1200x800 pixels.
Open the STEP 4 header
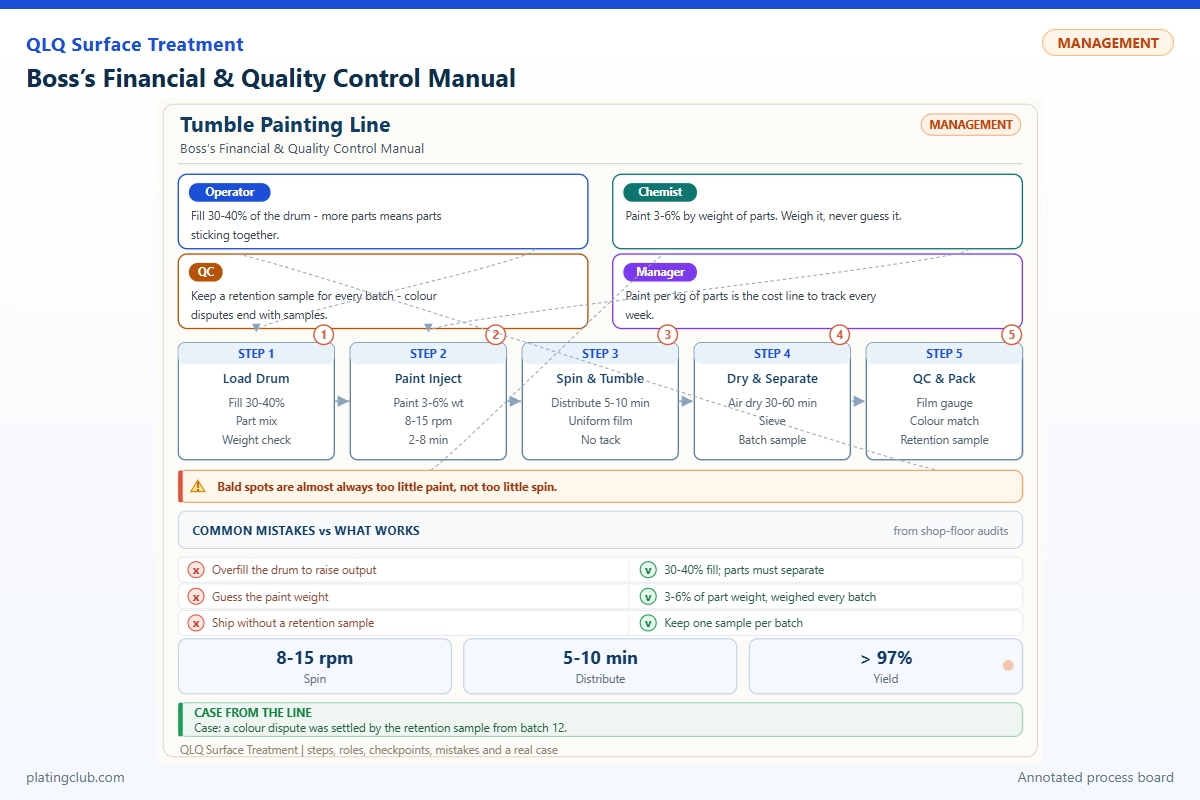tap(772, 354)
